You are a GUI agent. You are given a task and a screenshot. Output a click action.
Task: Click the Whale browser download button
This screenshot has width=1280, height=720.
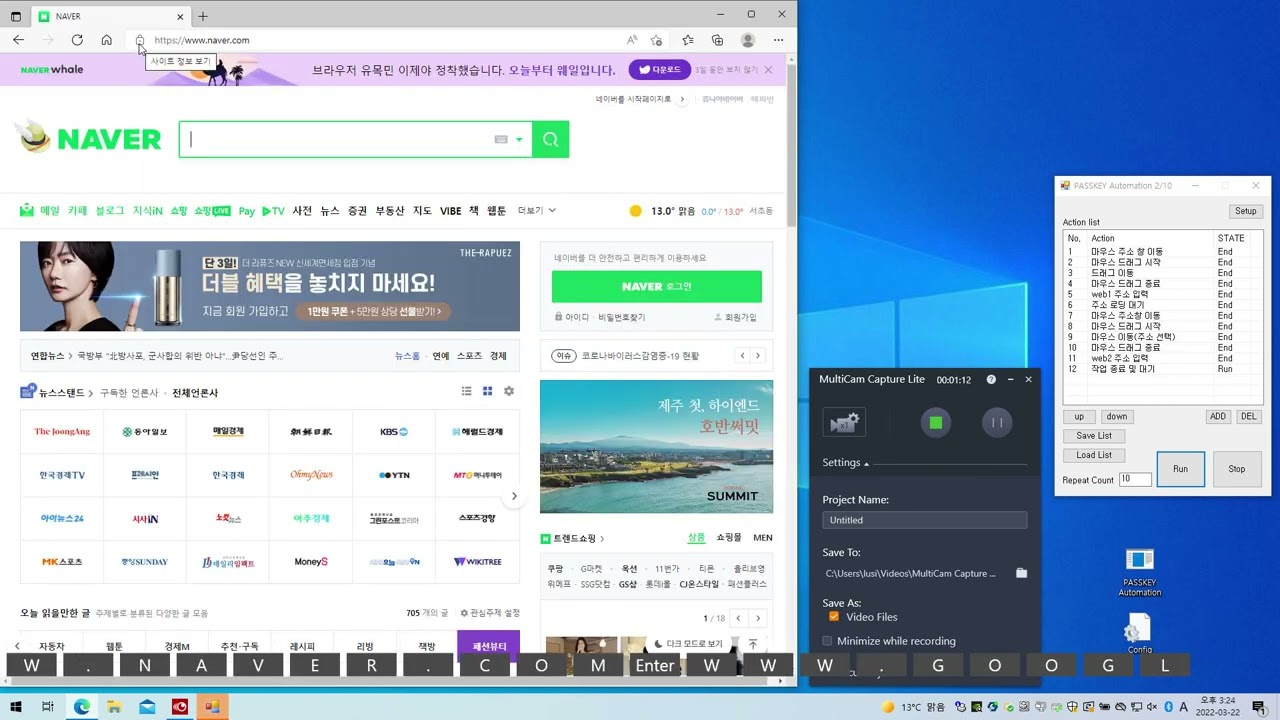[x=659, y=70]
